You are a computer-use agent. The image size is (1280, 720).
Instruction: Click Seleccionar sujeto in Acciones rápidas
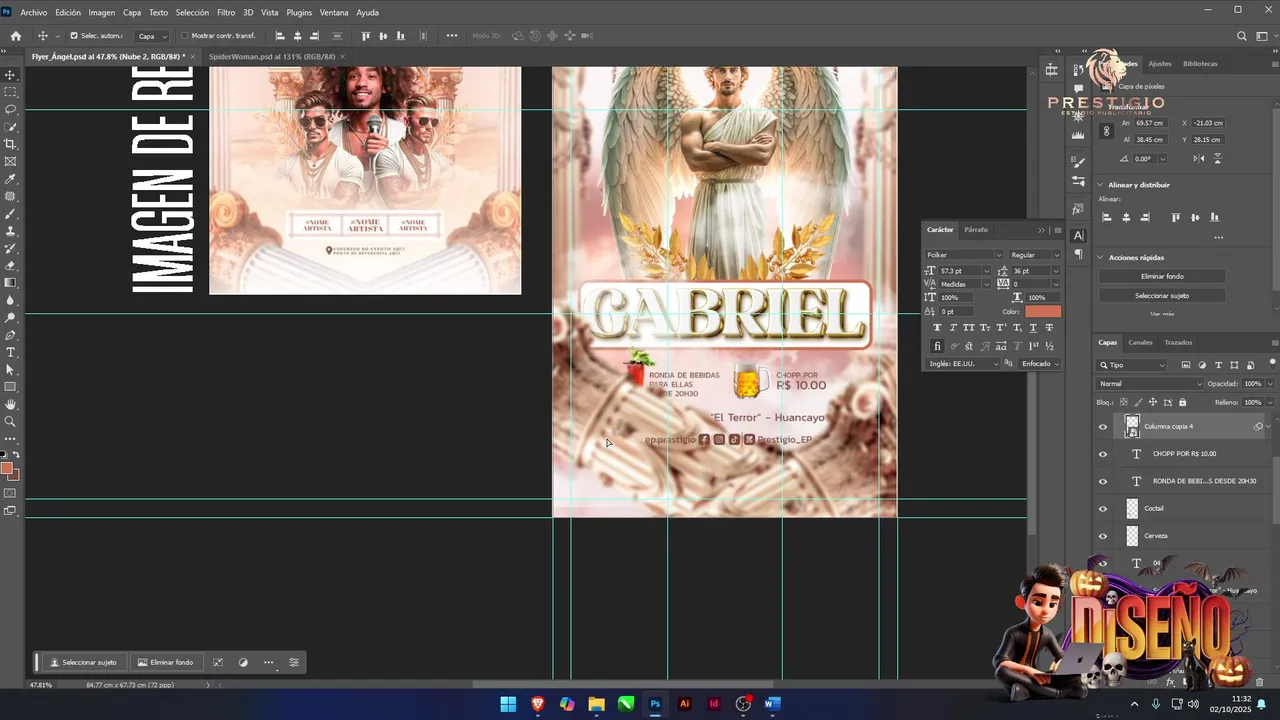point(1162,296)
